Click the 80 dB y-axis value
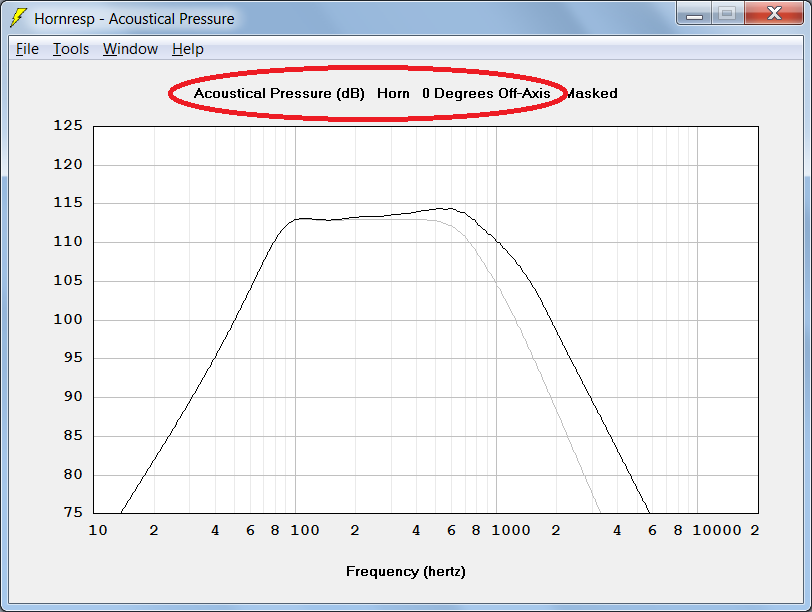 [x=73, y=474]
